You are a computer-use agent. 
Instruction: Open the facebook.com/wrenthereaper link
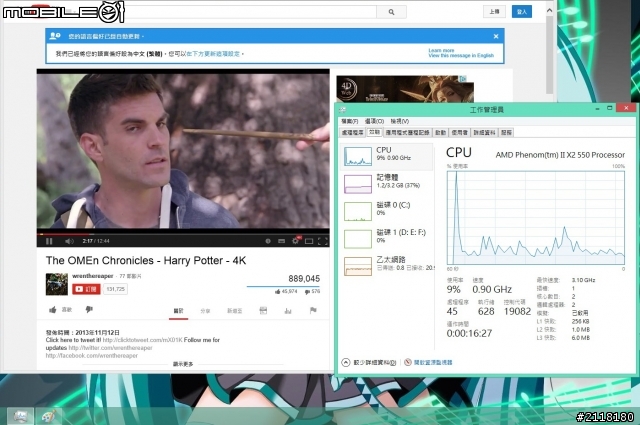click(91, 356)
